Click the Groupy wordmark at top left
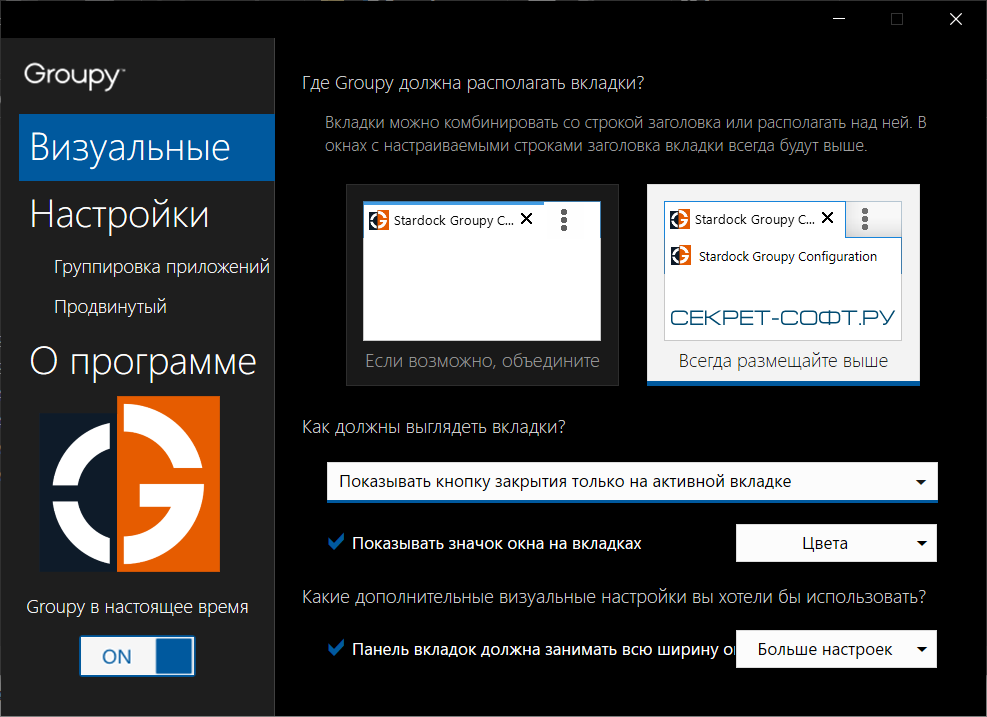 click(x=74, y=75)
